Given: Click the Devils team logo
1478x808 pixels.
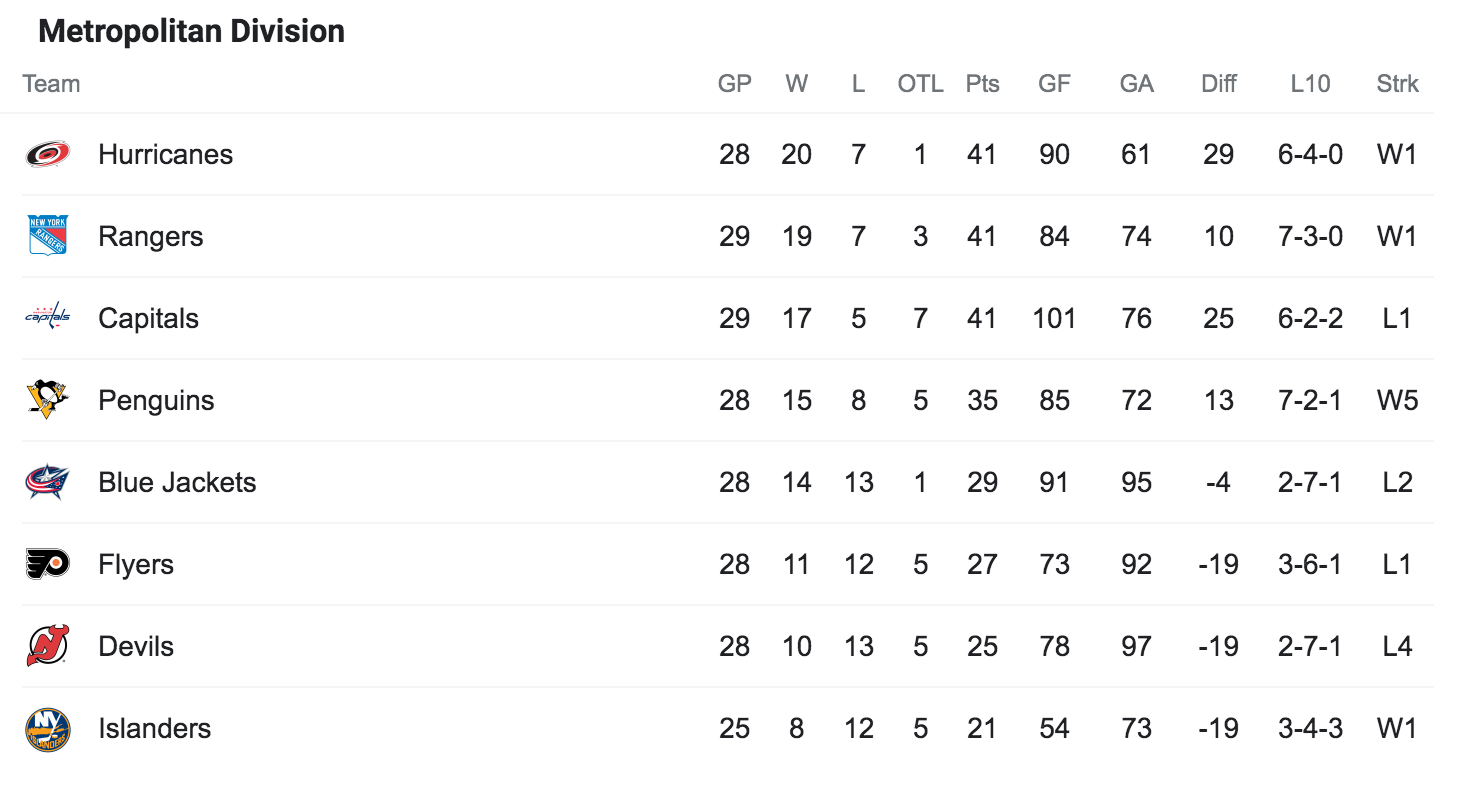Looking at the screenshot, I should tap(48, 646).
